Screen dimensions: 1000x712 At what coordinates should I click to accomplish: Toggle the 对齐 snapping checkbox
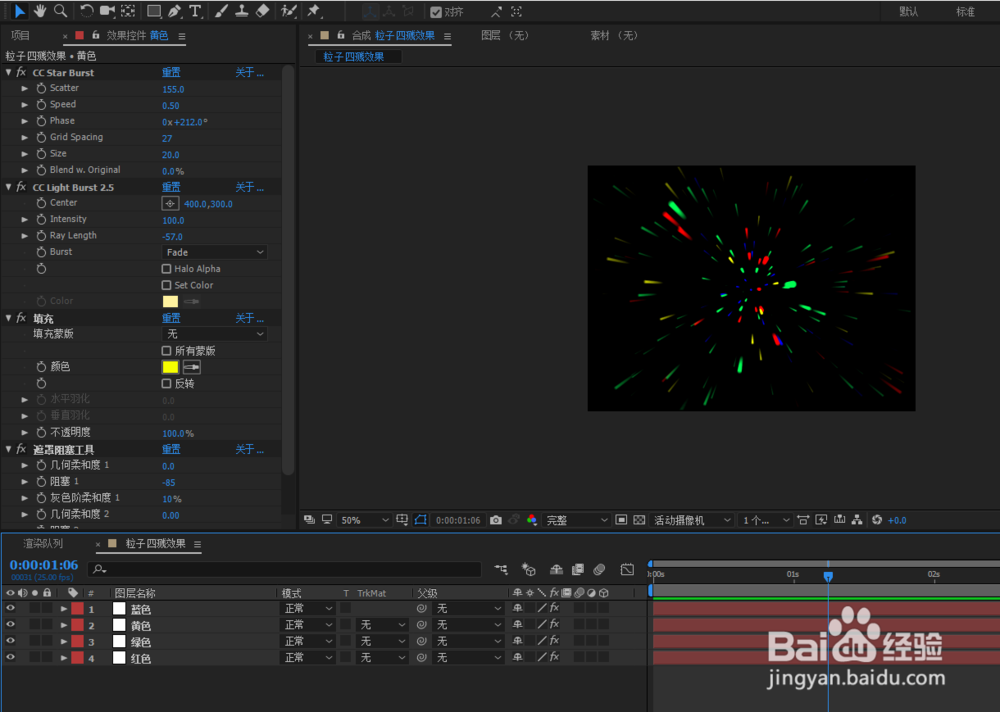436,12
